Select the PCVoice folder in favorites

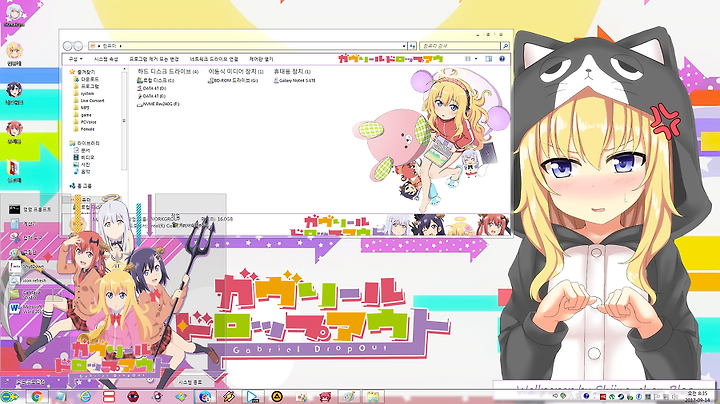pyautogui.click(x=85, y=122)
